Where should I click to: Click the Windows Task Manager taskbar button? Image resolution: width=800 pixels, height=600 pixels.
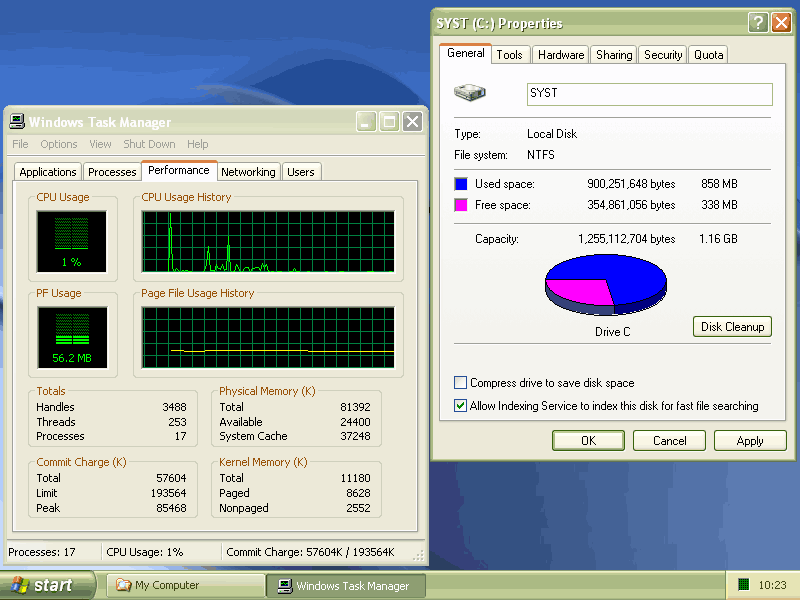[x=346, y=586]
